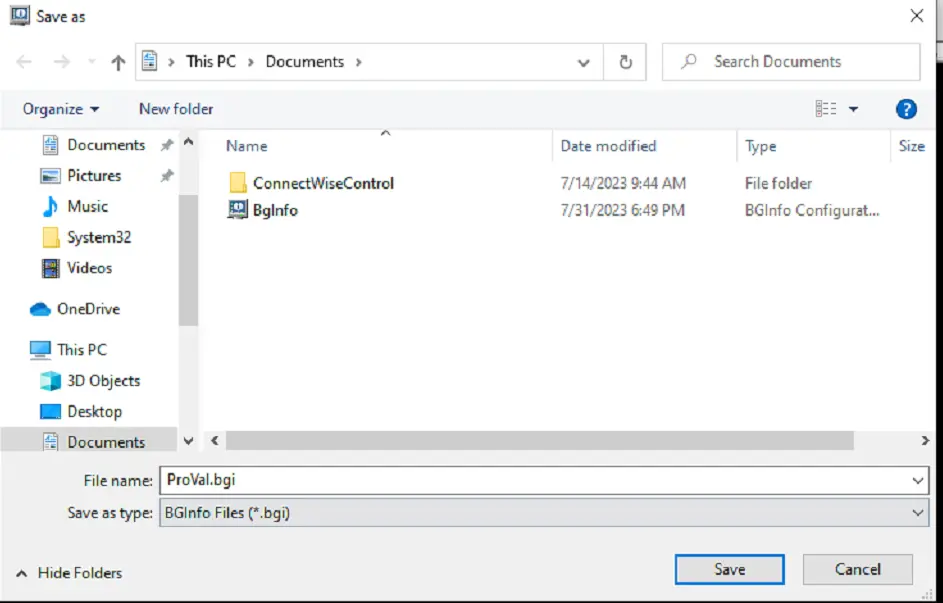Expand chevron after Documents in address bar
This screenshot has width=943, height=603.
click(x=359, y=61)
